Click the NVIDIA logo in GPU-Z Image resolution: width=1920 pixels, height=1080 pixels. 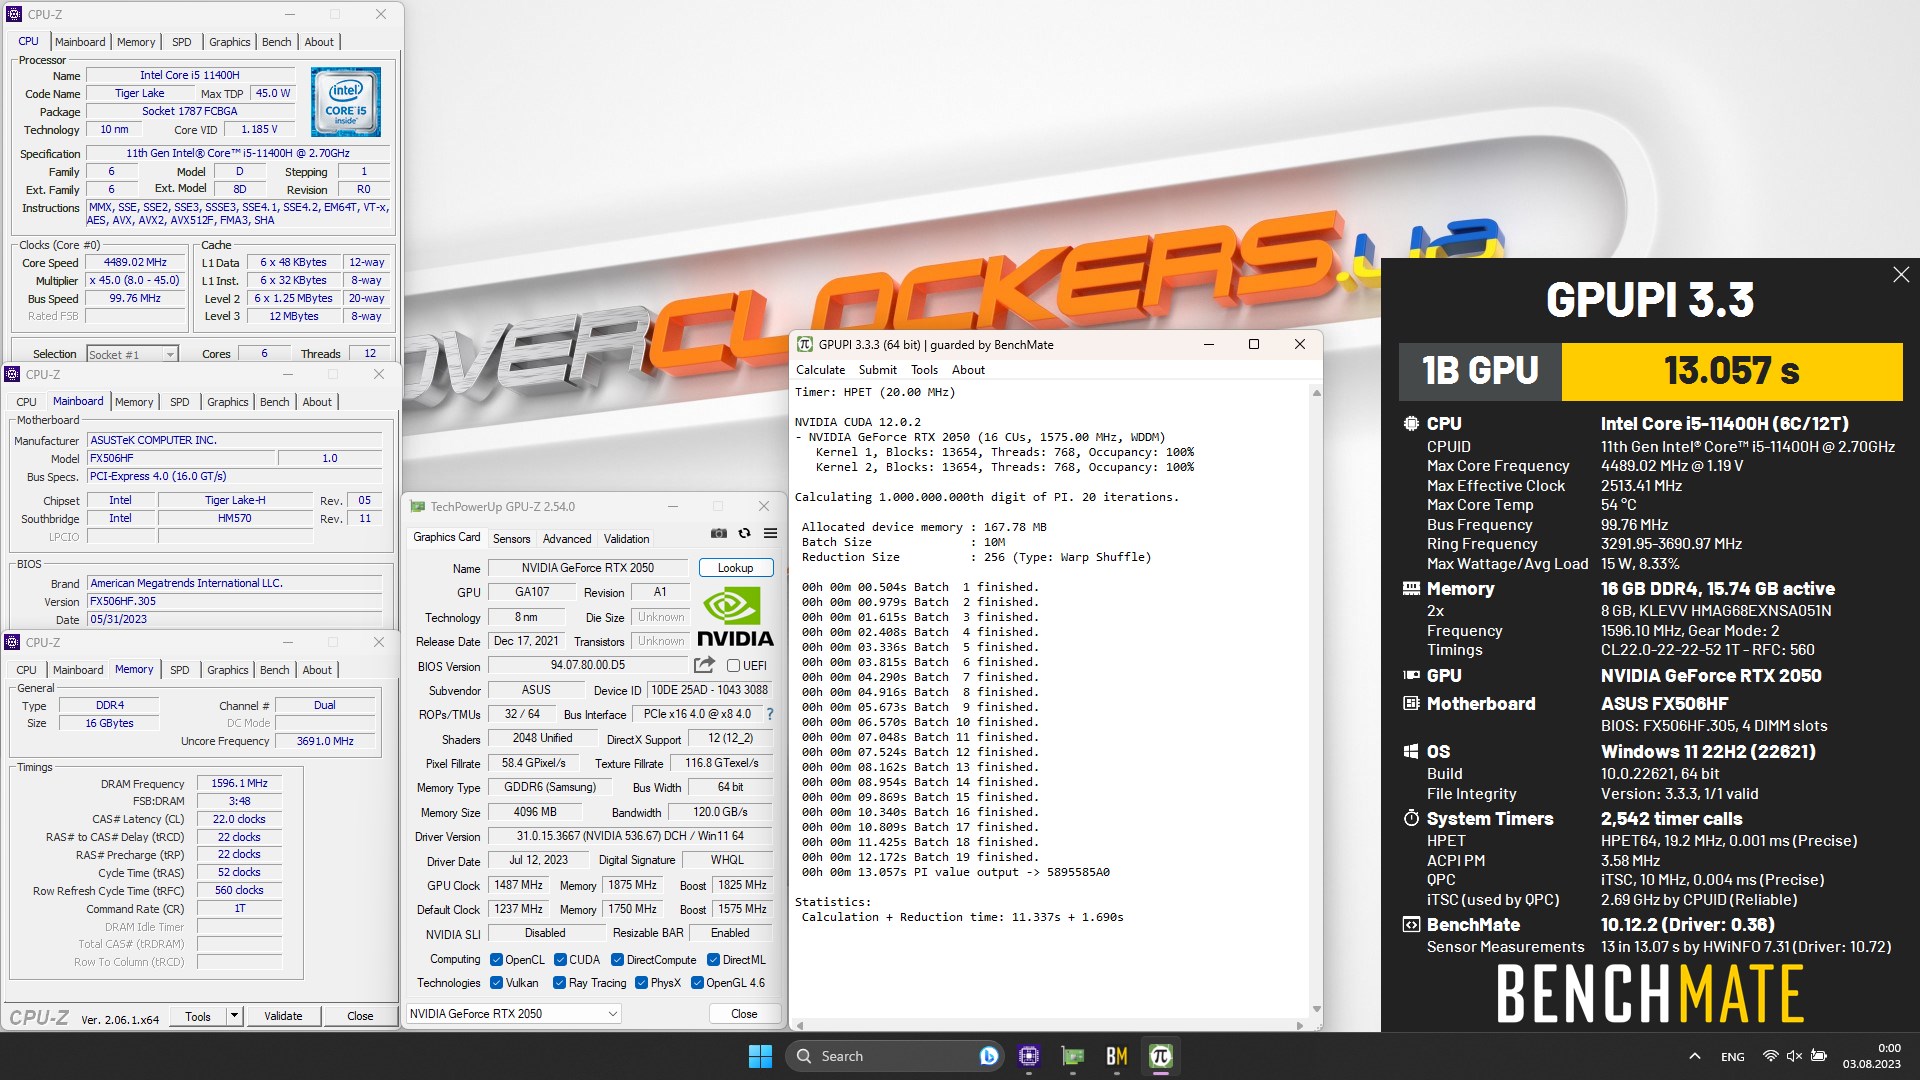click(735, 617)
